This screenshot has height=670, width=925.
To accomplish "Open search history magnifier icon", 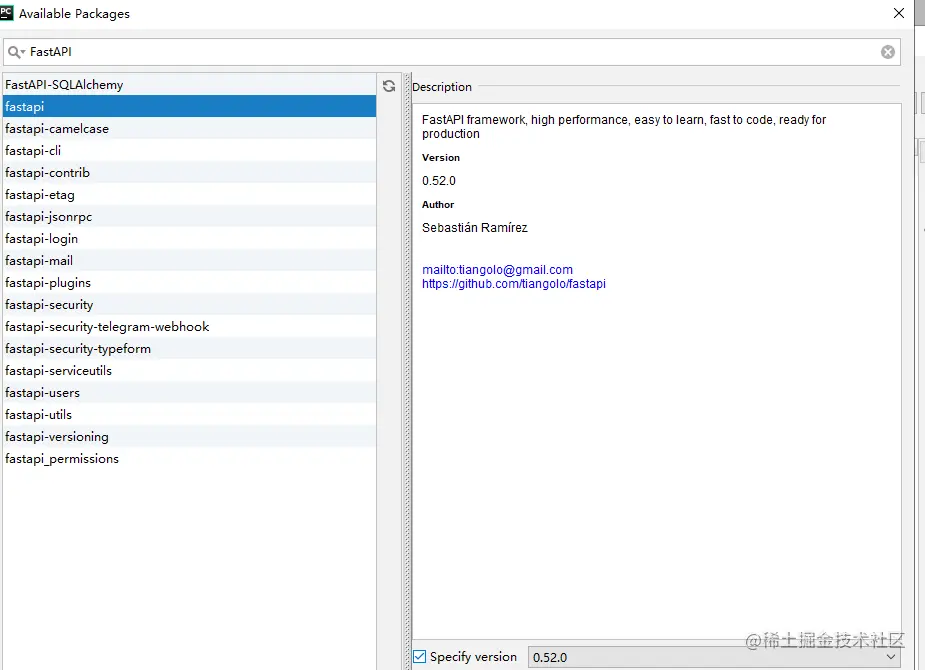I will click(16, 52).
